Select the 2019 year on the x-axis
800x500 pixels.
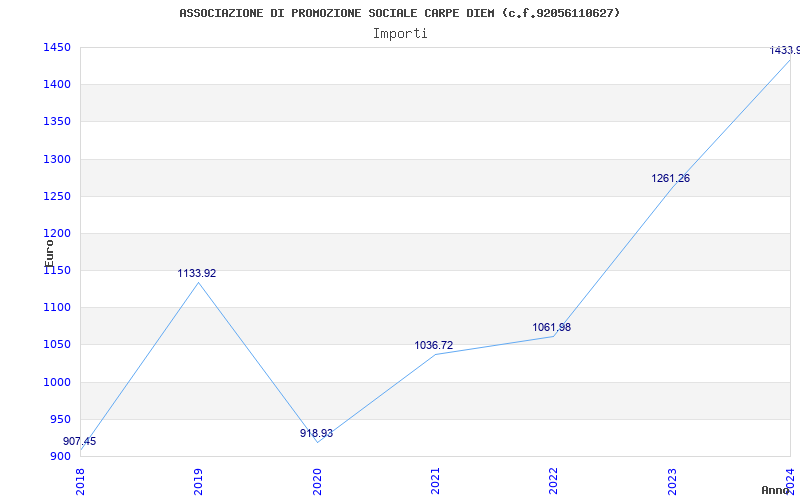pyautogui.click(x=198, y=480)
